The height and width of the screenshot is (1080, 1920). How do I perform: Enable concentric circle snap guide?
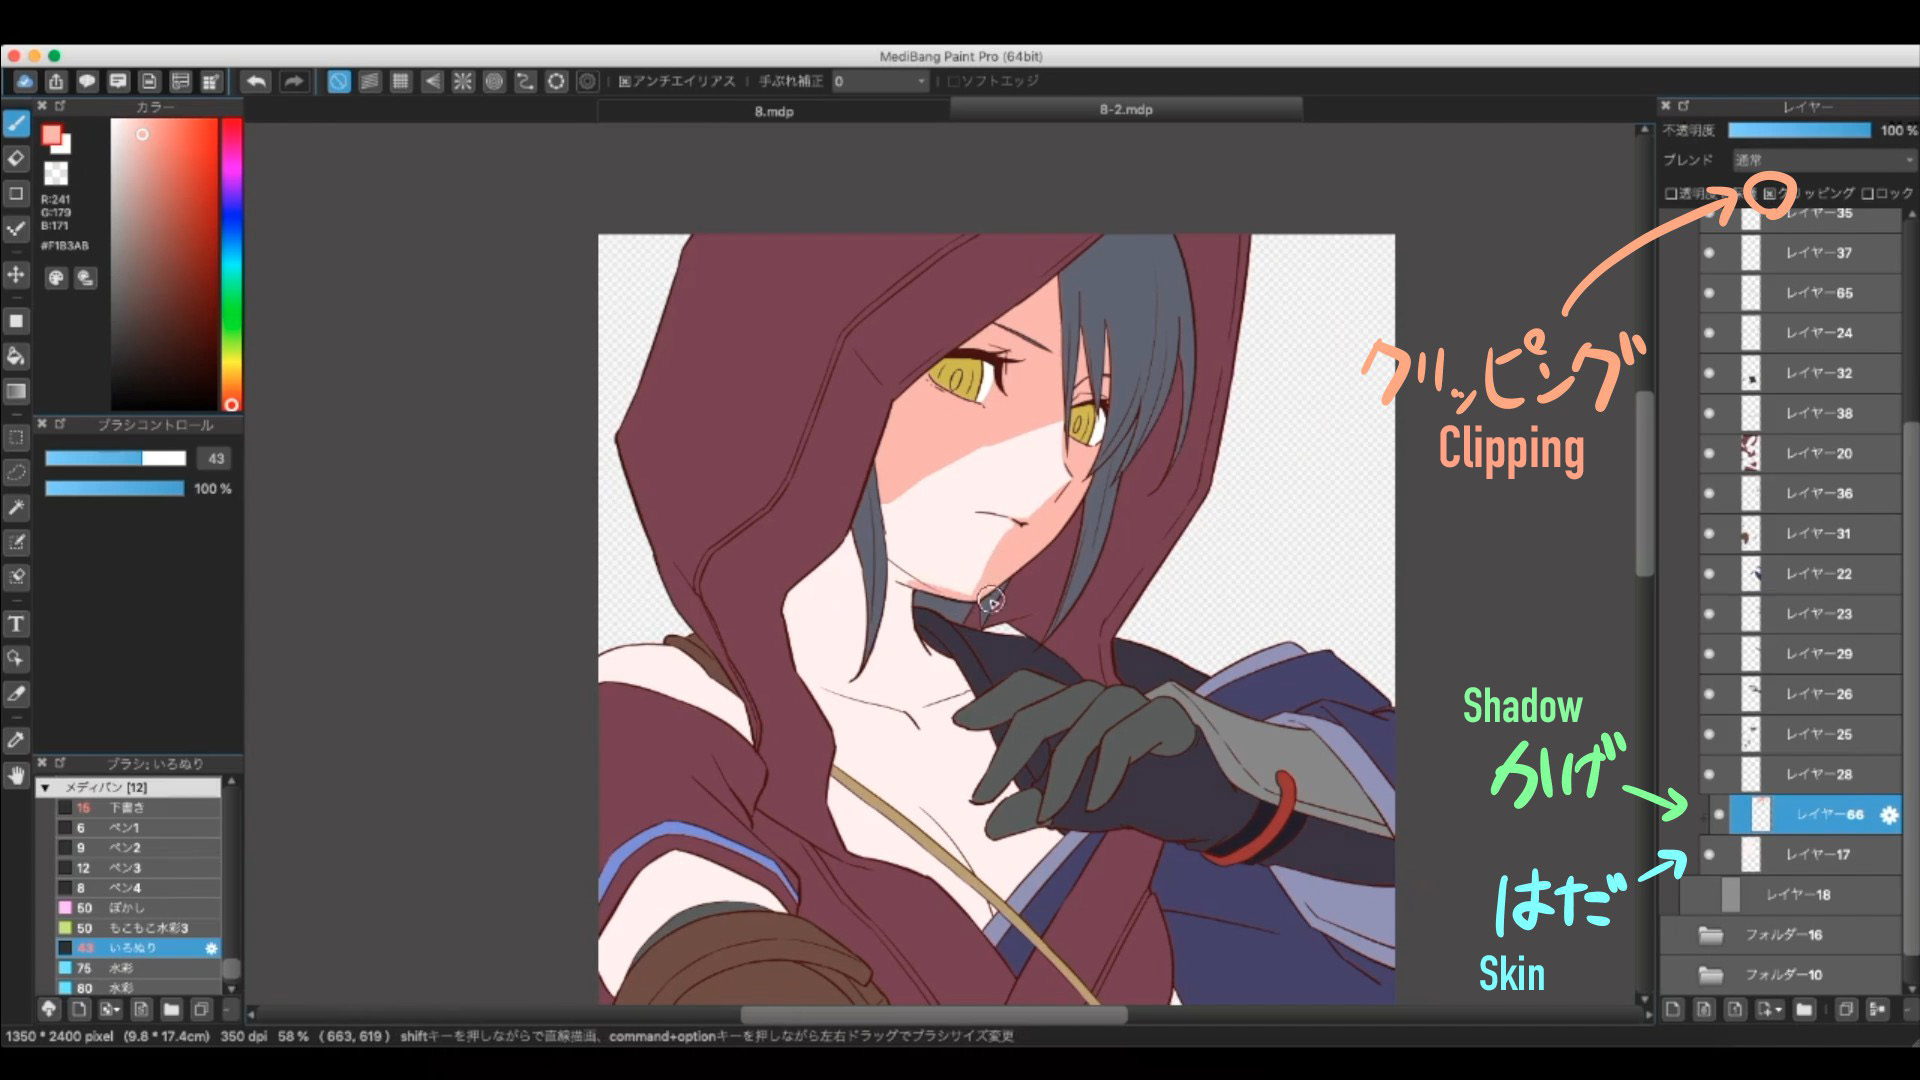(494, 81)
